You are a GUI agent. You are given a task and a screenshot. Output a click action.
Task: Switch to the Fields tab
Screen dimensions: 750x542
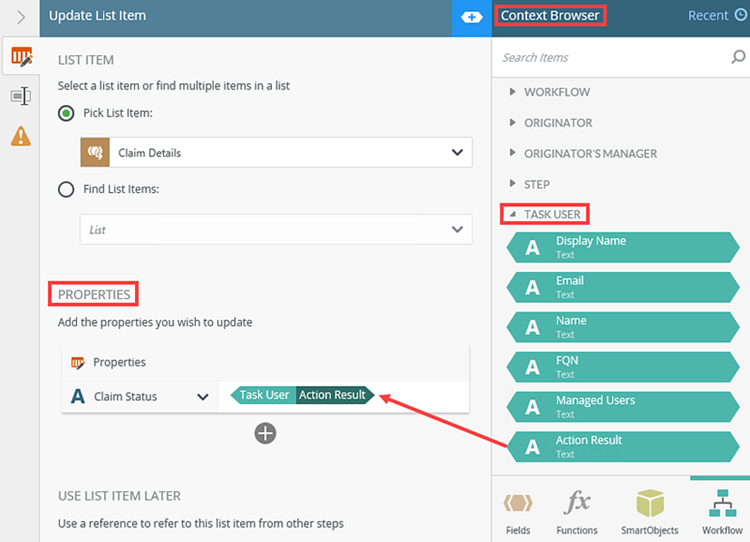click(x=517, y=510)
